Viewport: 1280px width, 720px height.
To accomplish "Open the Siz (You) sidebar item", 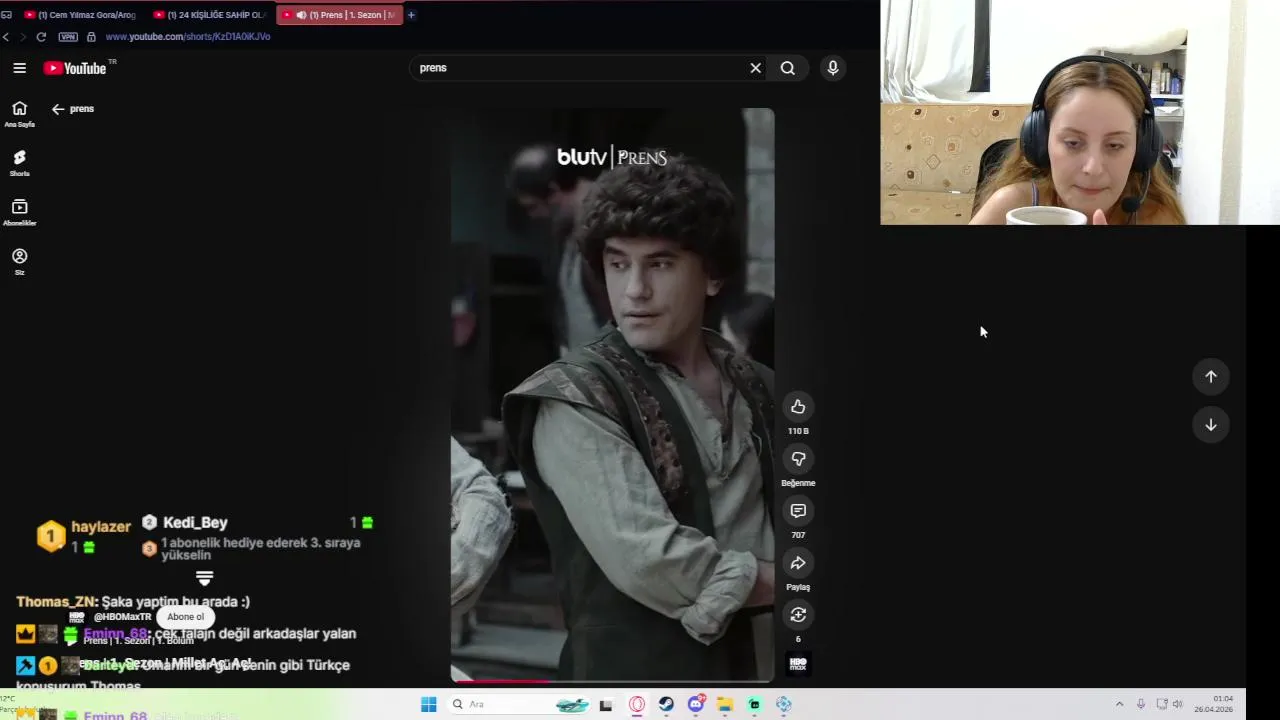I will [x=19, y=262].
